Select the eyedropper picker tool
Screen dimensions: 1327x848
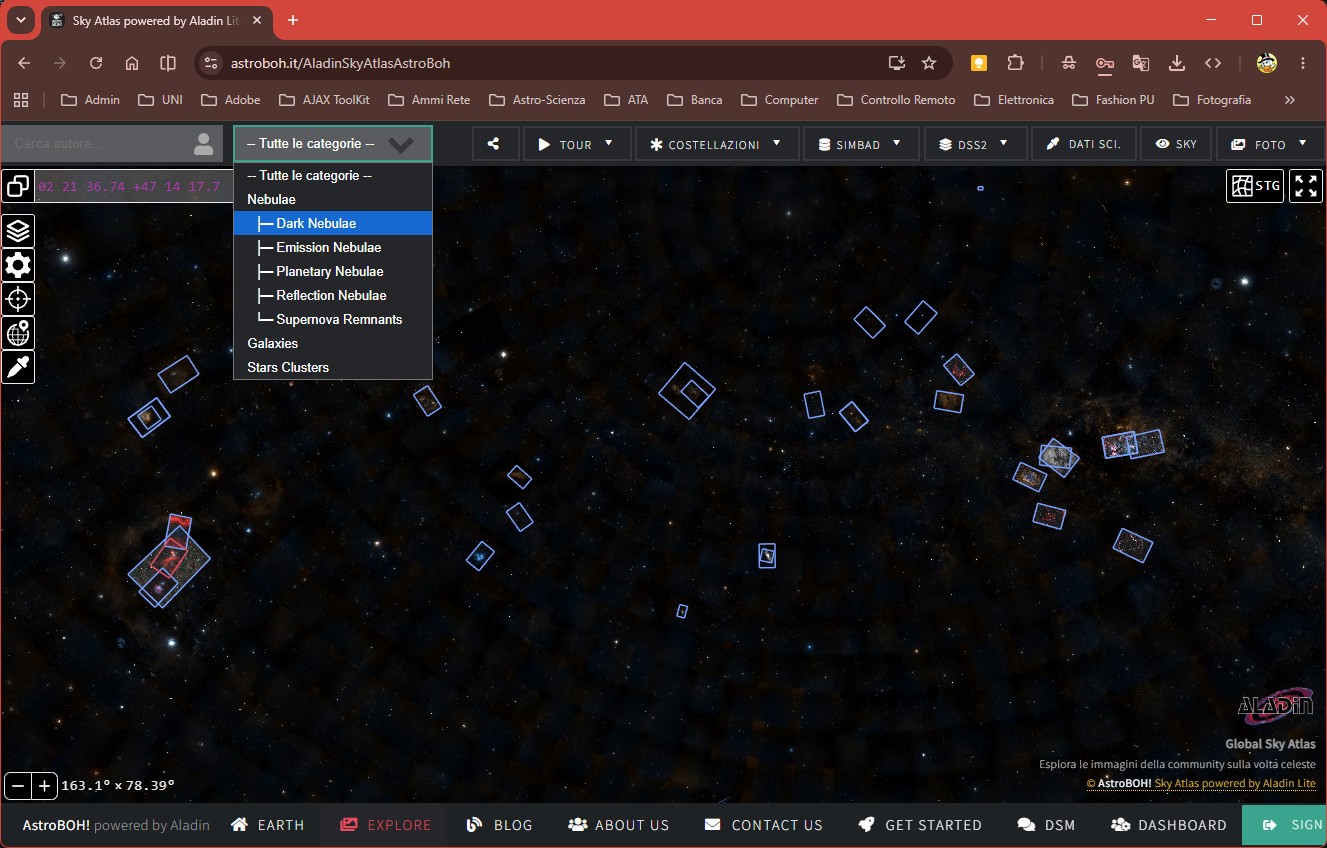18,367
